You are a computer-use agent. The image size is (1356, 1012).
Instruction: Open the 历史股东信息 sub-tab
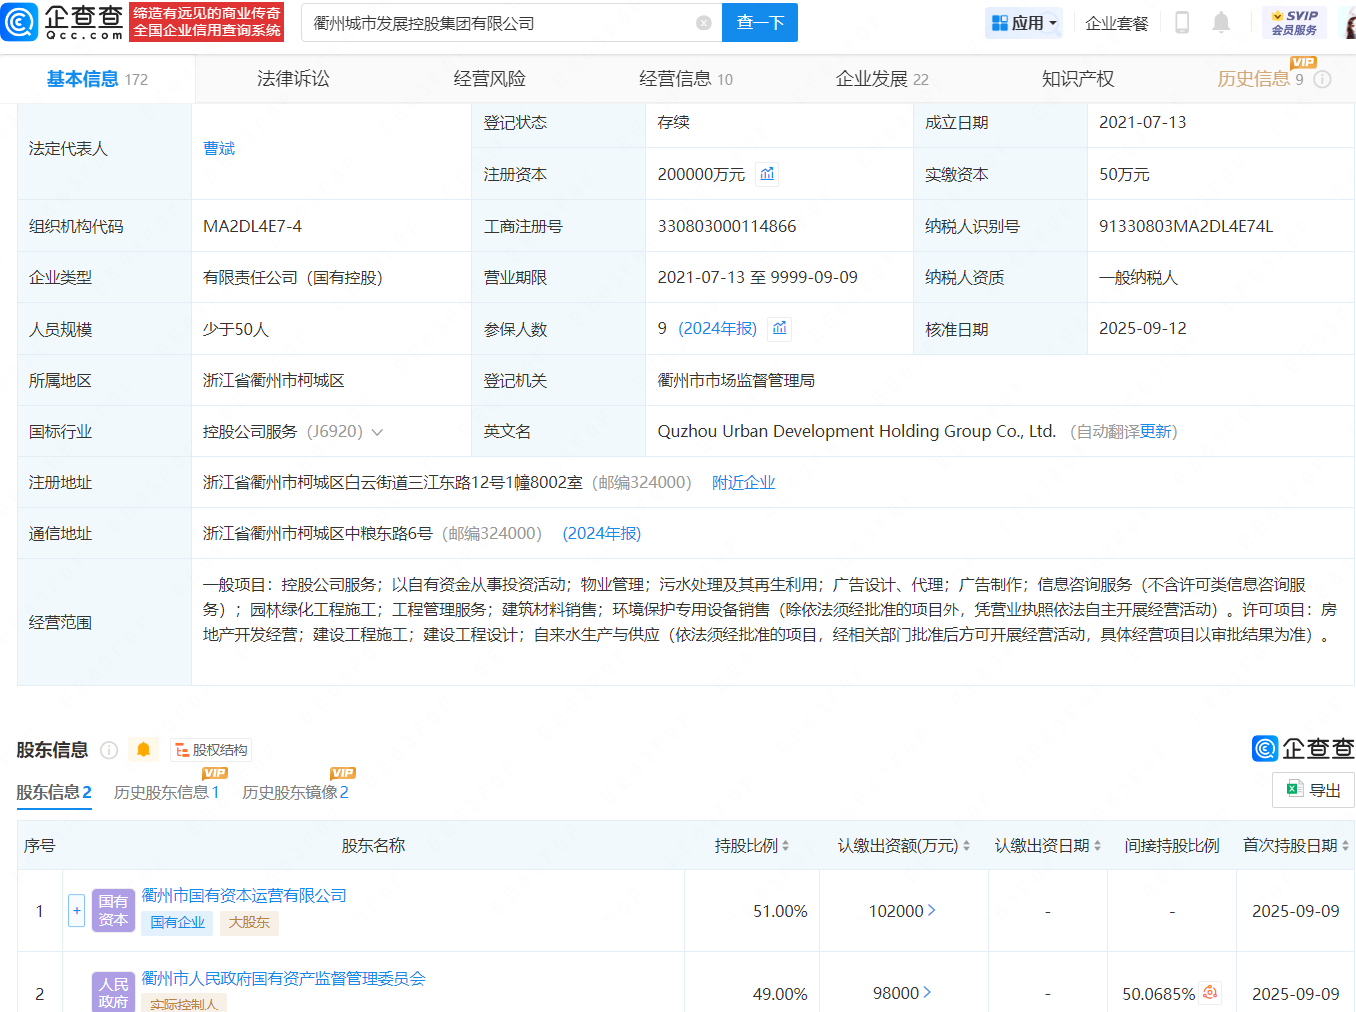pos(166,792)
